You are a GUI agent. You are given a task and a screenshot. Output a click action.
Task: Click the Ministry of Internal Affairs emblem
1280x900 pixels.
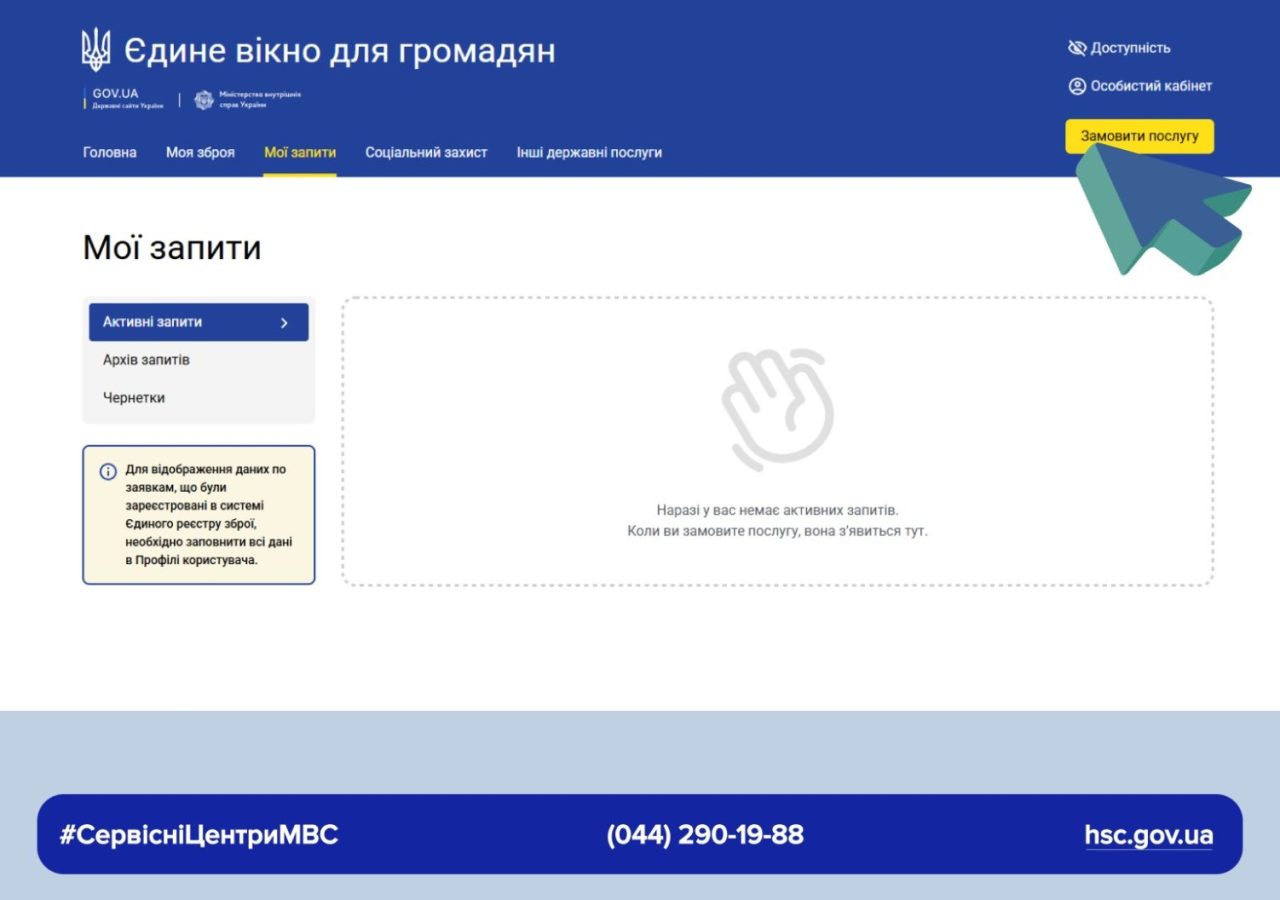pyautogui.click(x=204, y=99)
